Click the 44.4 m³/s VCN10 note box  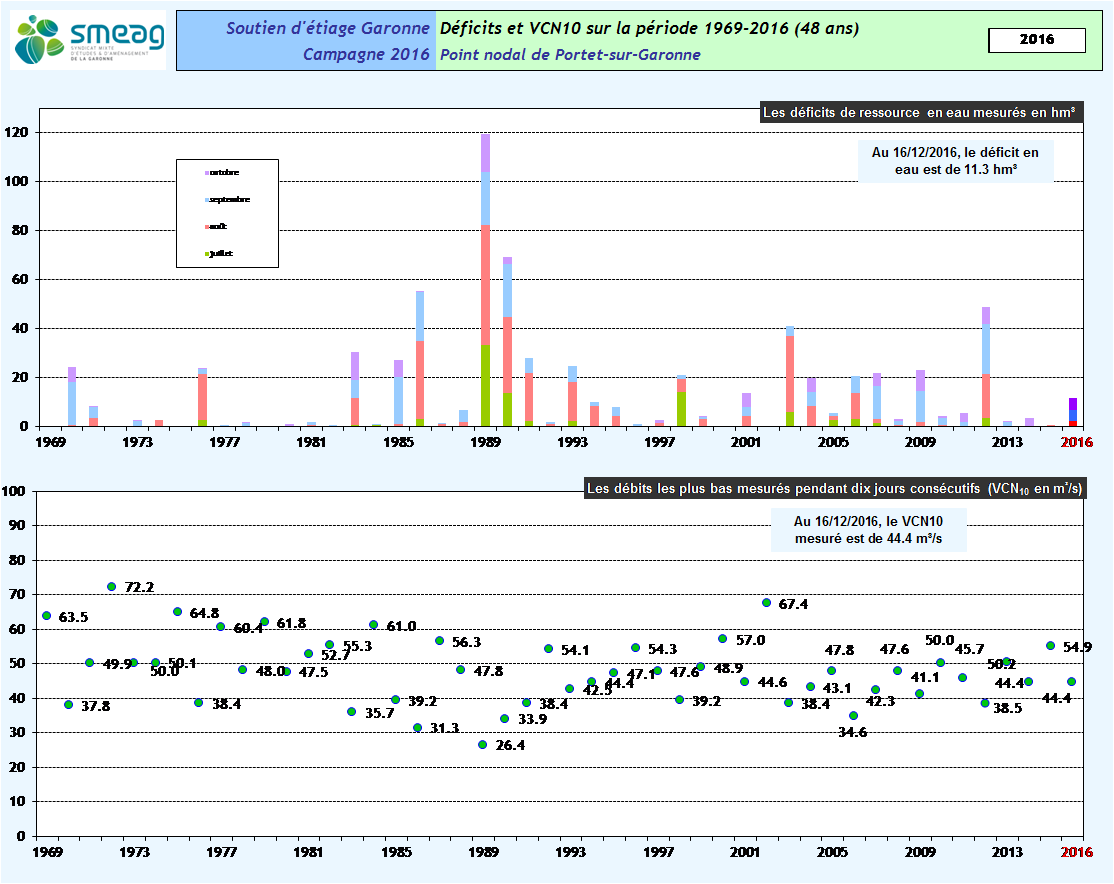(868, 530)
